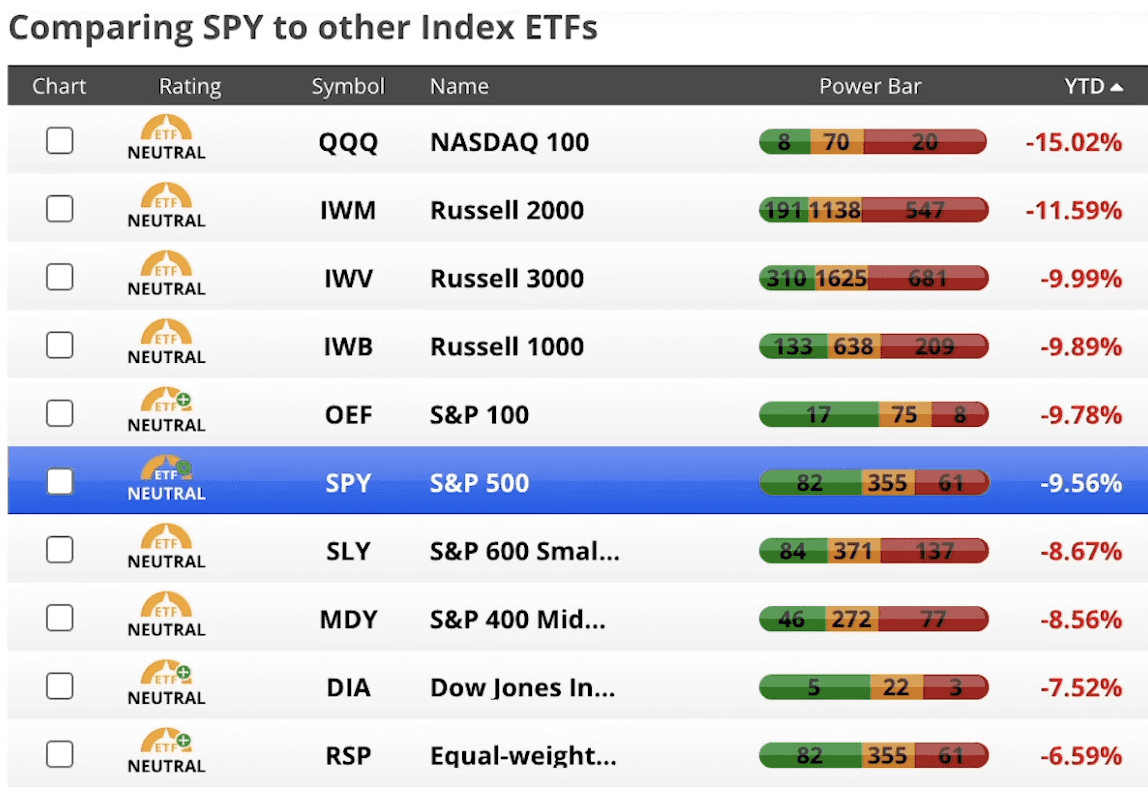Tick the chart checkbox for DIA
The height and width of the screenshot is (794, 1148).
(x=59, y=686)
